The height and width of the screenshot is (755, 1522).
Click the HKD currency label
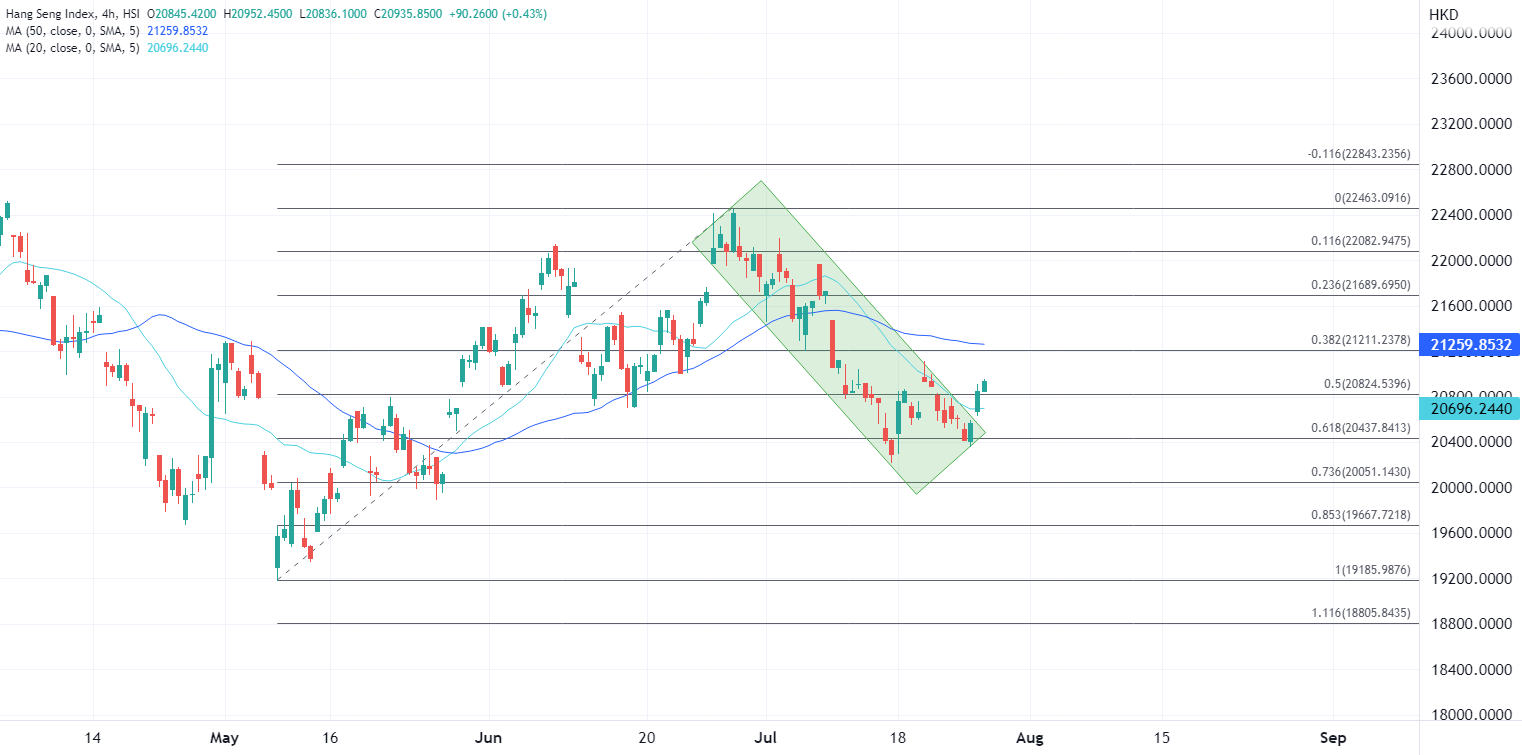[1443, 15]
